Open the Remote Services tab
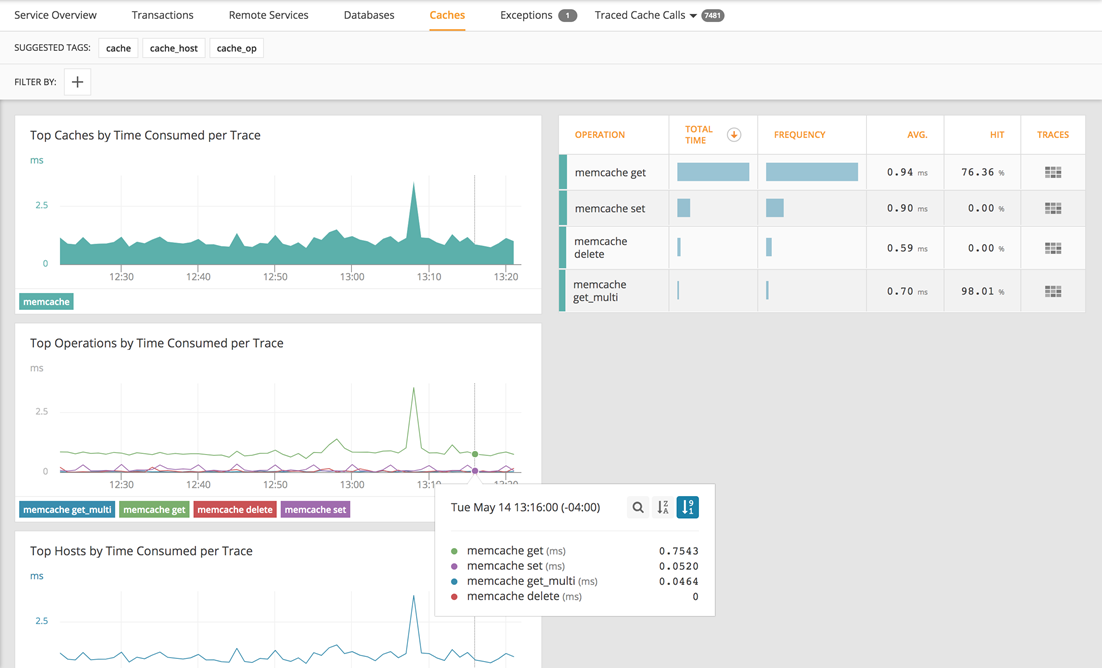Viewport: 1102px width, 668px height. [x=268, y=15]
